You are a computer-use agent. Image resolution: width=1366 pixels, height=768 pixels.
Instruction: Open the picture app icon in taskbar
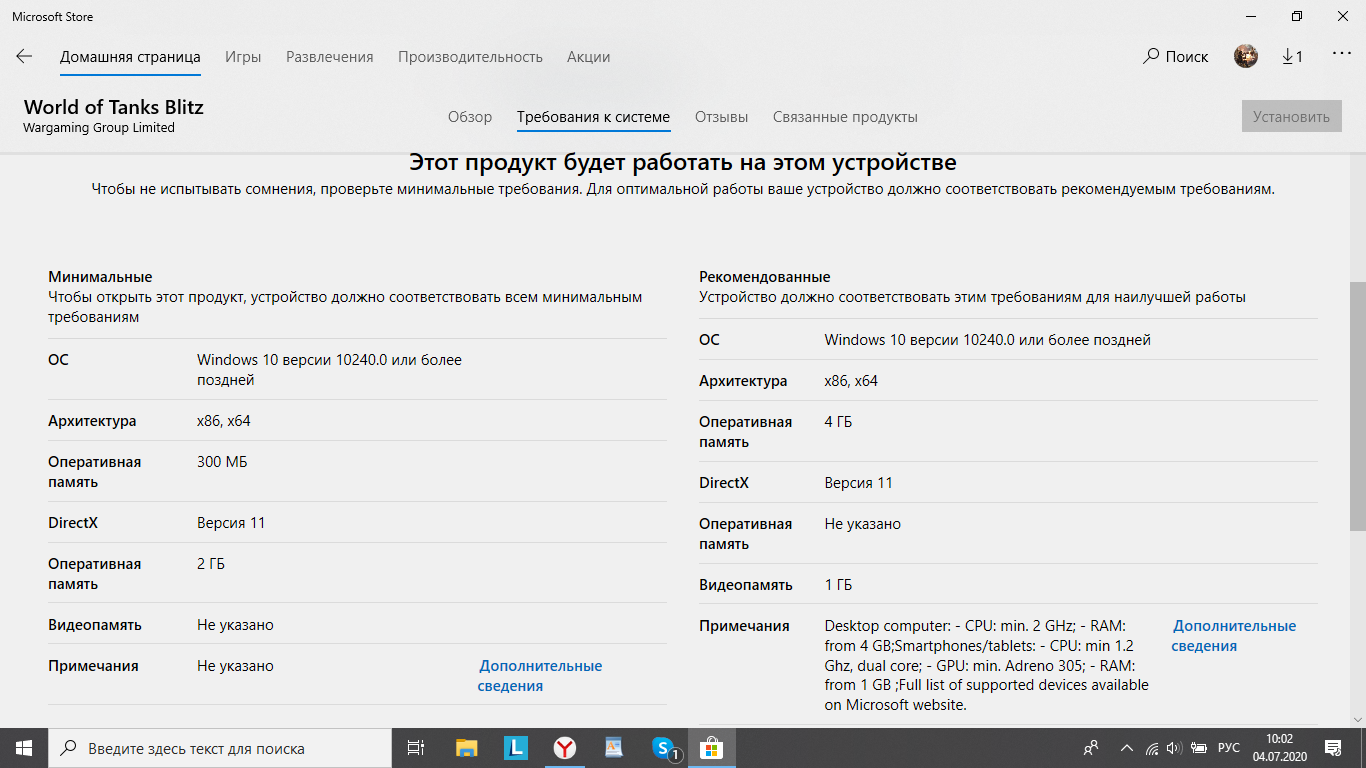pyautogui.click(x=613, y=748)
